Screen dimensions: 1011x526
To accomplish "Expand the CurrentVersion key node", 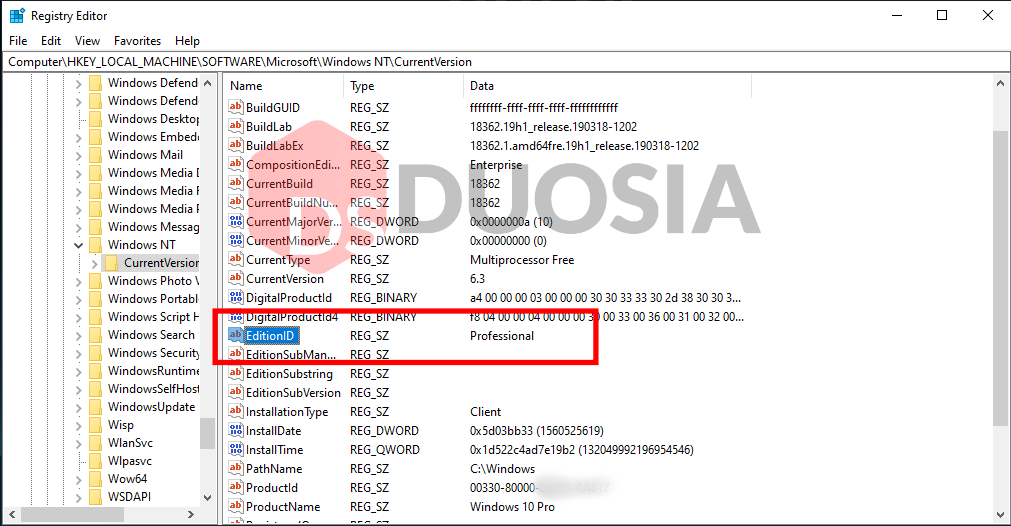I will [x=94, y=263].
